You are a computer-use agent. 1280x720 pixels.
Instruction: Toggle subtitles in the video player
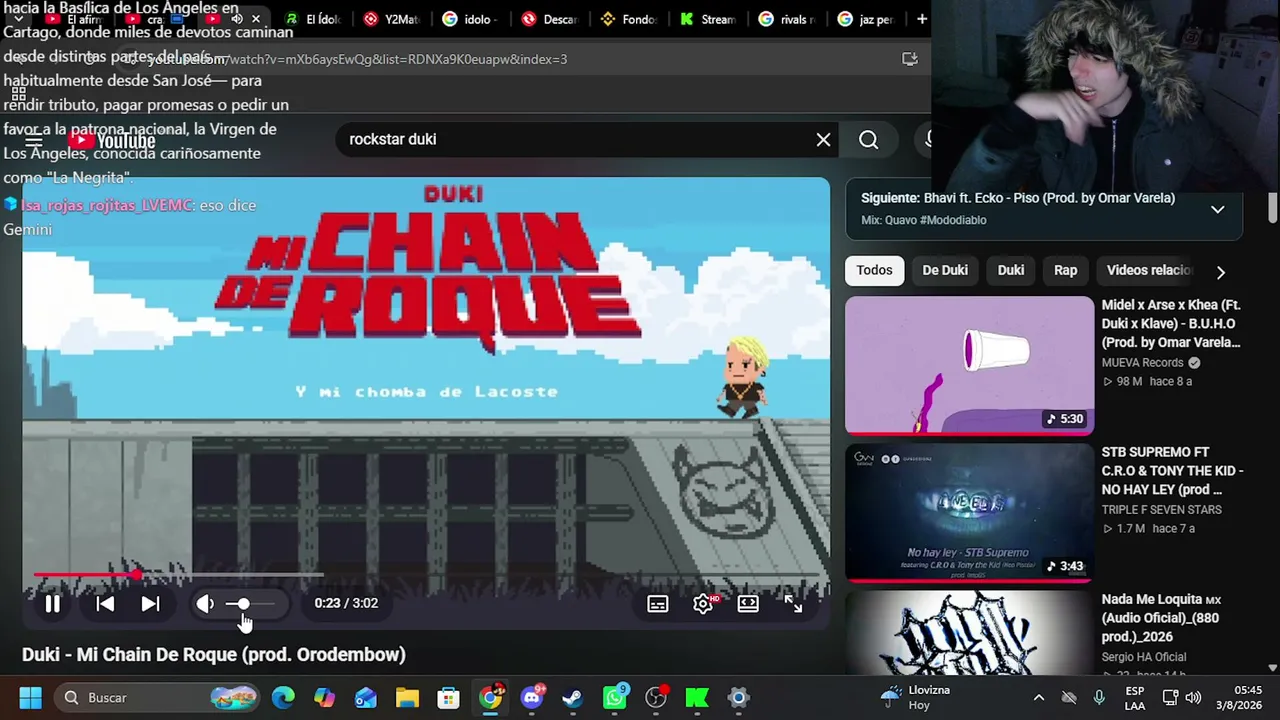point(658,604)
